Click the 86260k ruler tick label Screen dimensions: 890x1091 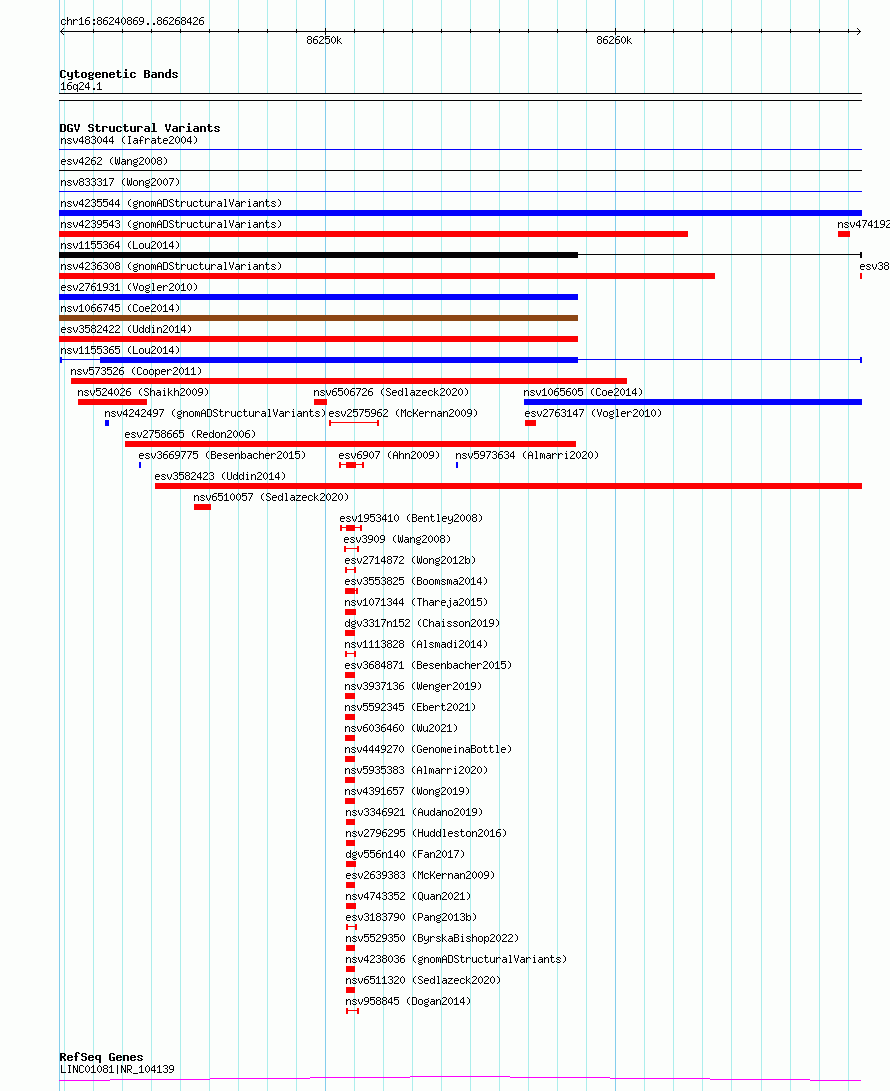[x=614, y=40]
